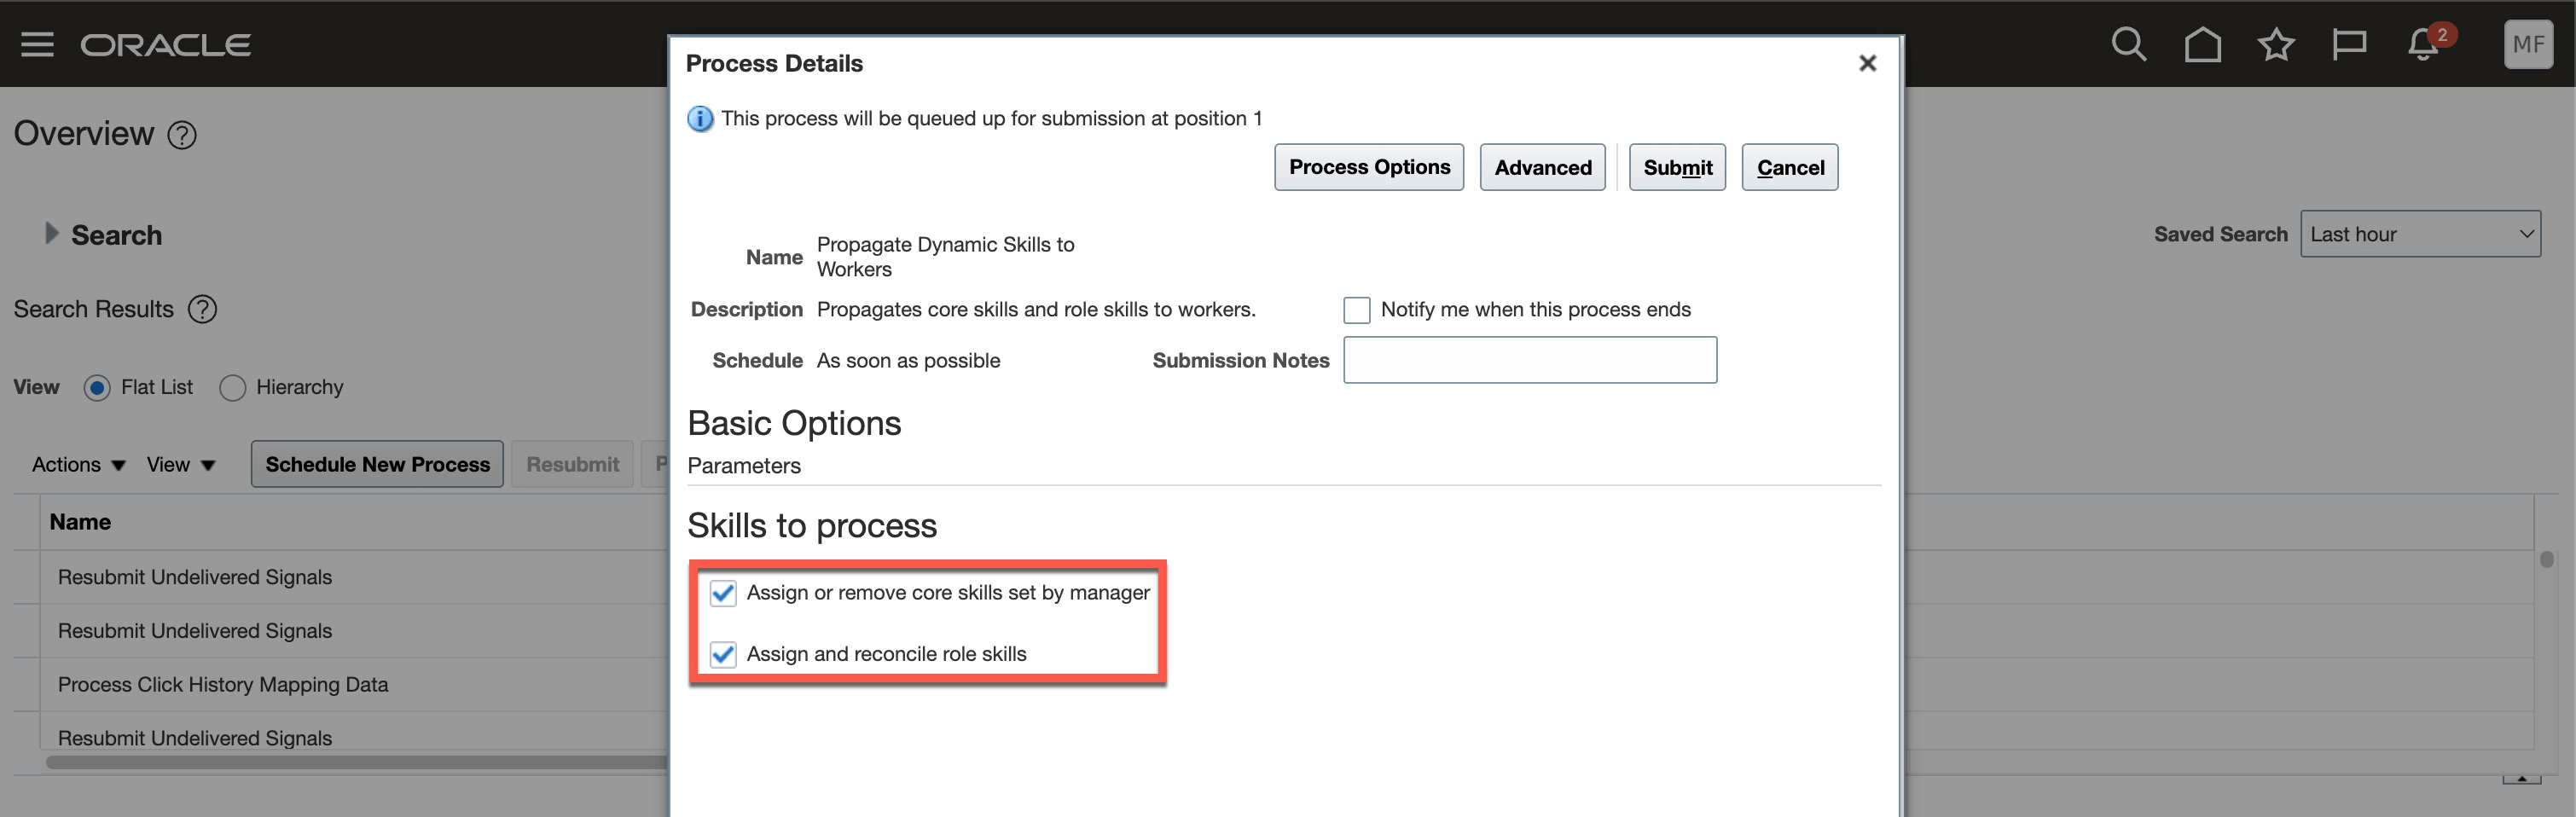Screen dimensions: 2576x817
Task: Uncheck Assign or remove core skills checkbox
Action: 723,593
